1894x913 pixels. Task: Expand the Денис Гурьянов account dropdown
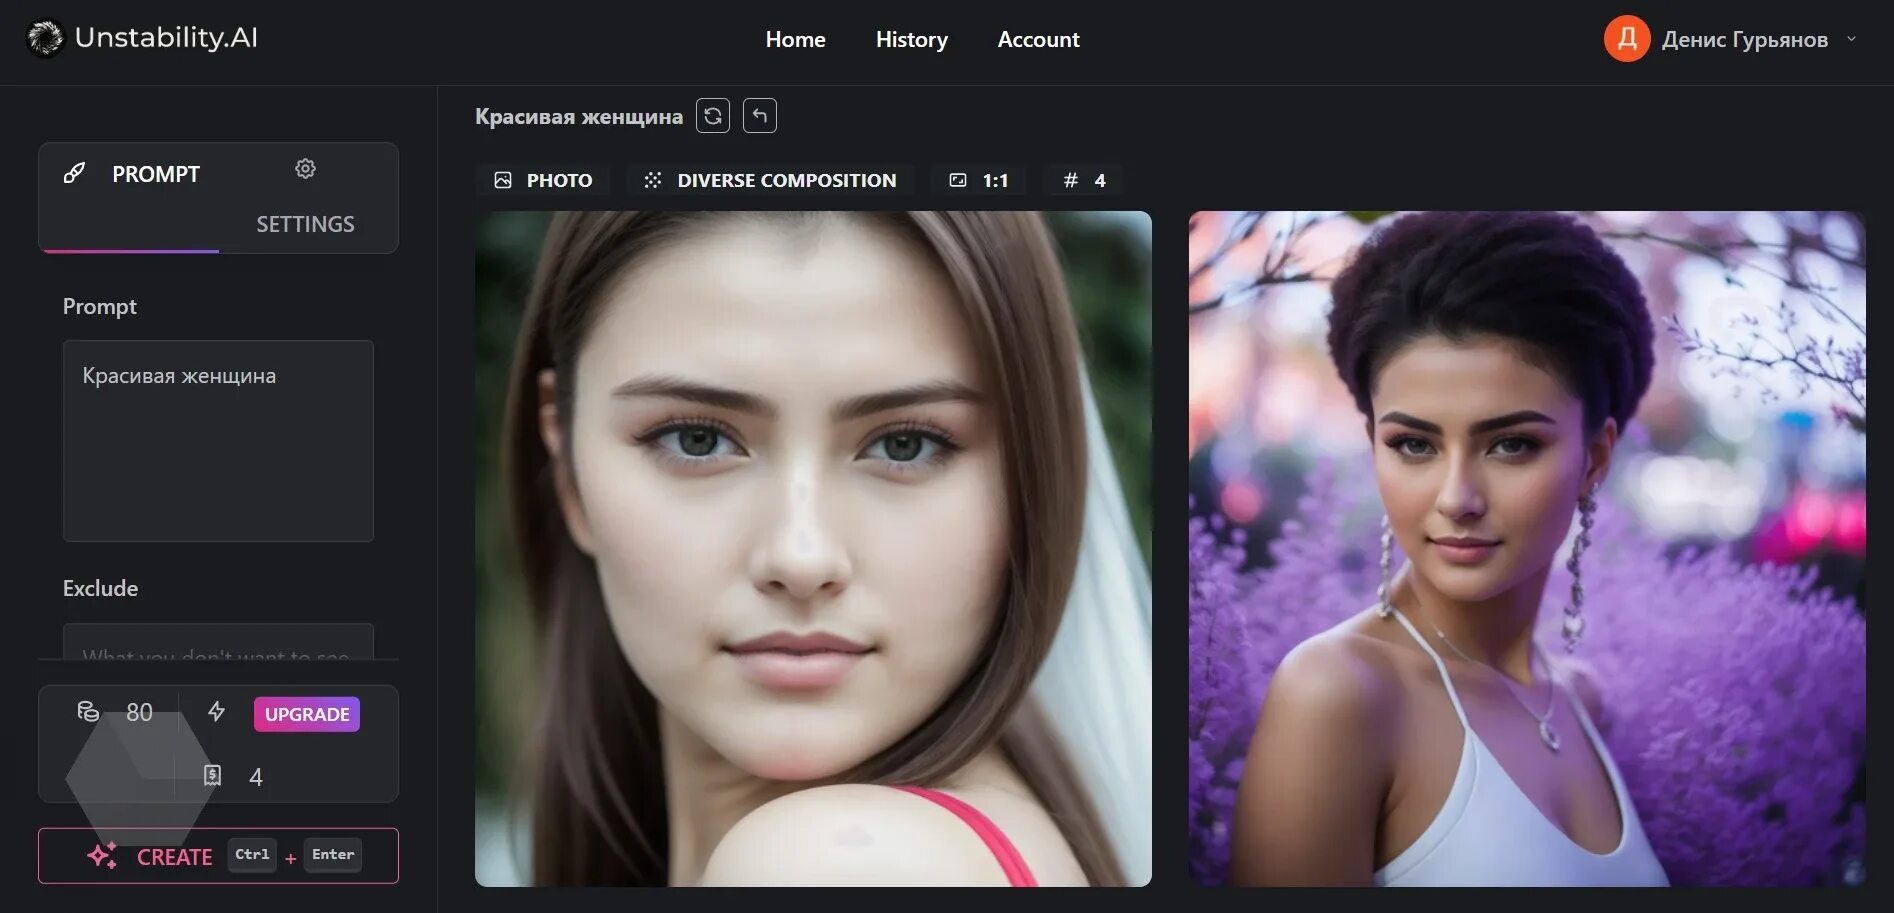(x=1851, y=39)
